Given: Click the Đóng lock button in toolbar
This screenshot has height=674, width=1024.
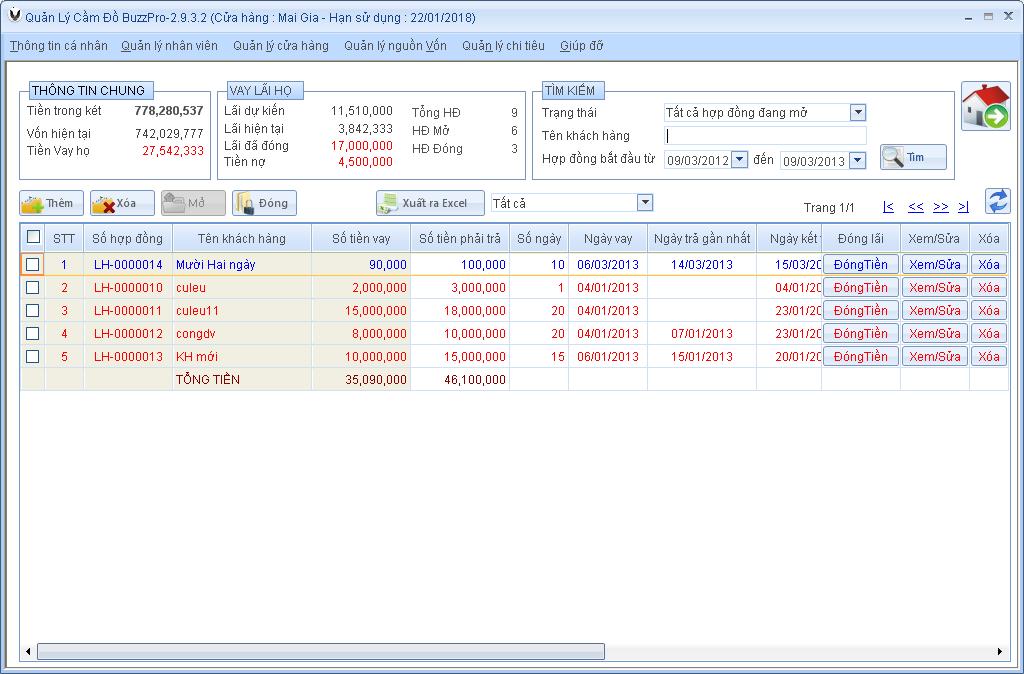Looking at the screenshot, I should 264,203.
